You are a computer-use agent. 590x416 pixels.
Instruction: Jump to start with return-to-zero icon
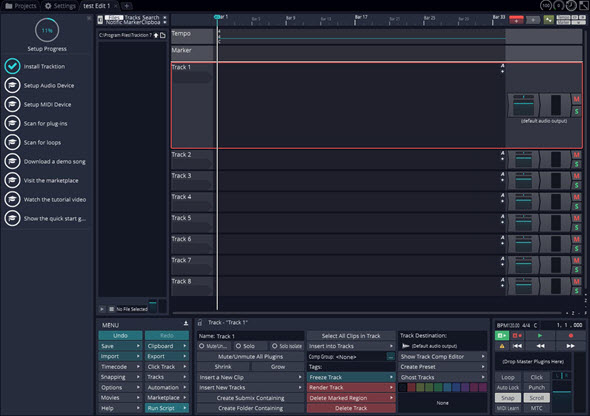(x=517, y=346)
